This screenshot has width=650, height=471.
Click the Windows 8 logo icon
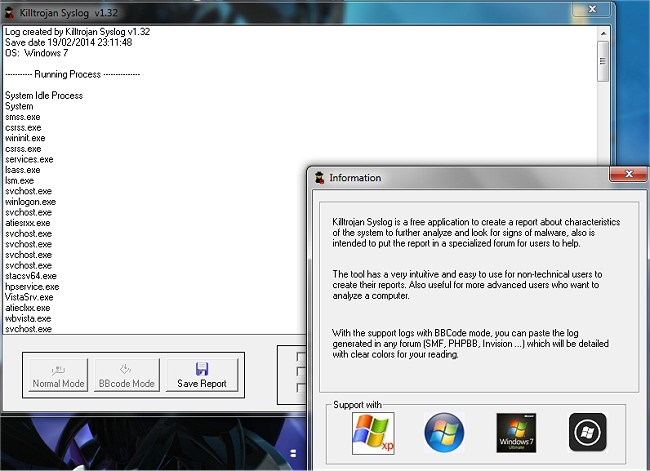[587, 432]
